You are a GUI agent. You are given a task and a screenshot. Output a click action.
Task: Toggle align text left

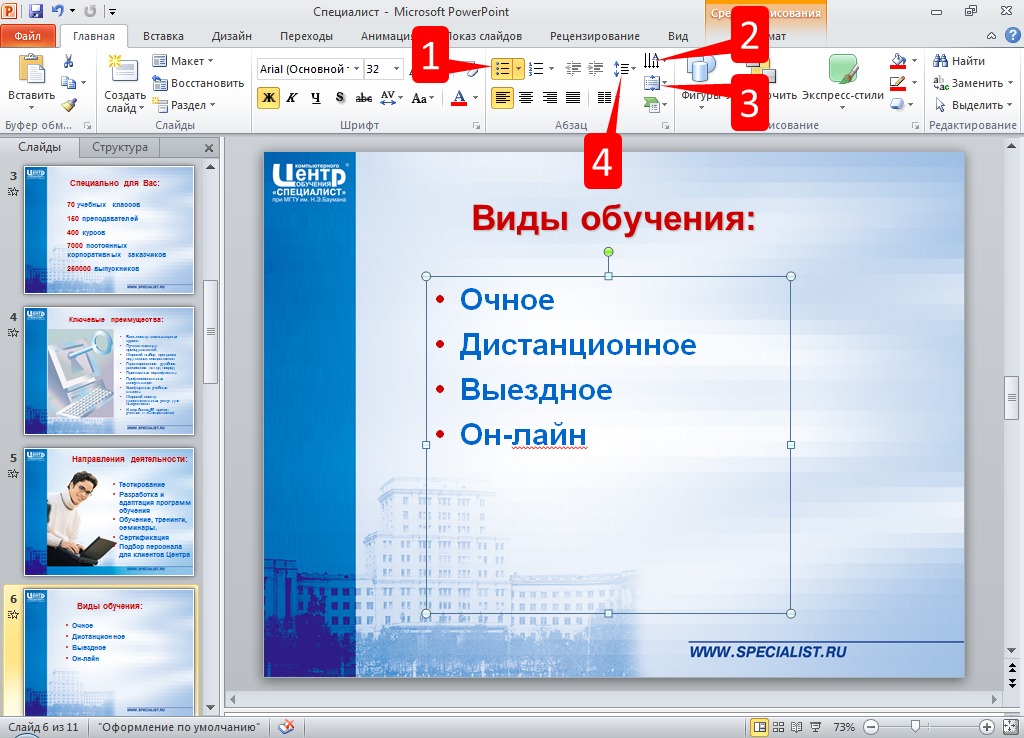pos(502,97)
